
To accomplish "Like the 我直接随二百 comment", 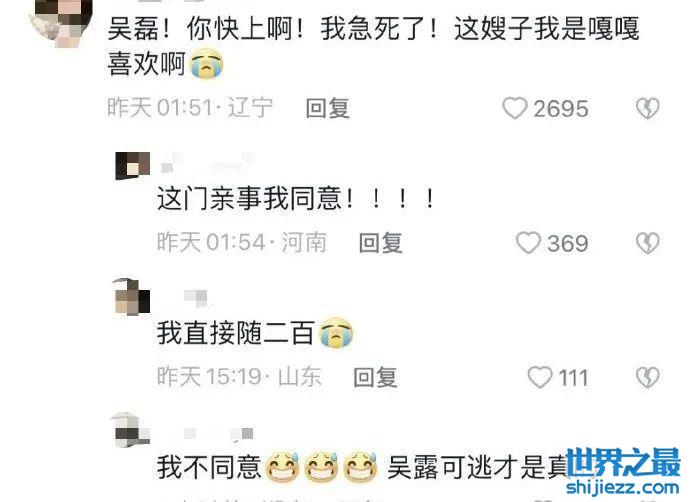I will (540, 377).
